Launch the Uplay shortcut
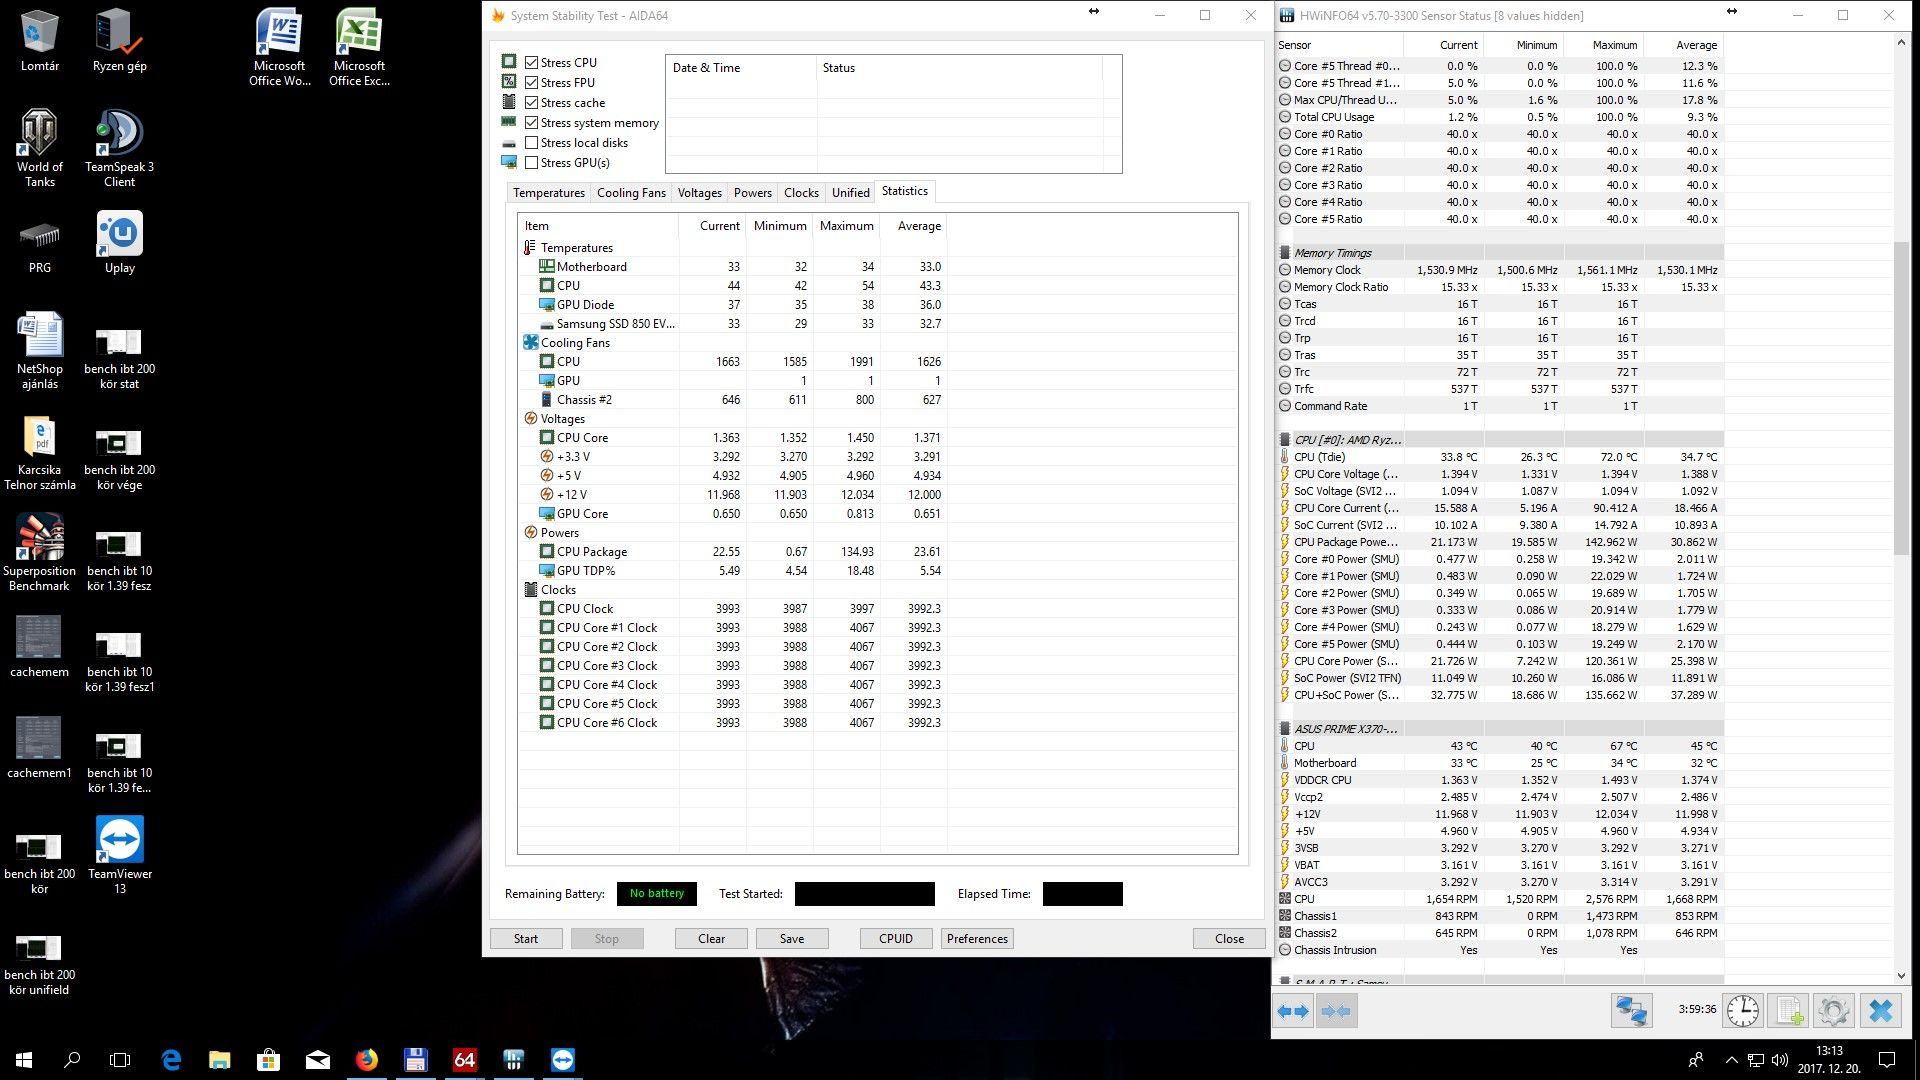Viewport: 1920px width, 1080px height. pos(119,242)
